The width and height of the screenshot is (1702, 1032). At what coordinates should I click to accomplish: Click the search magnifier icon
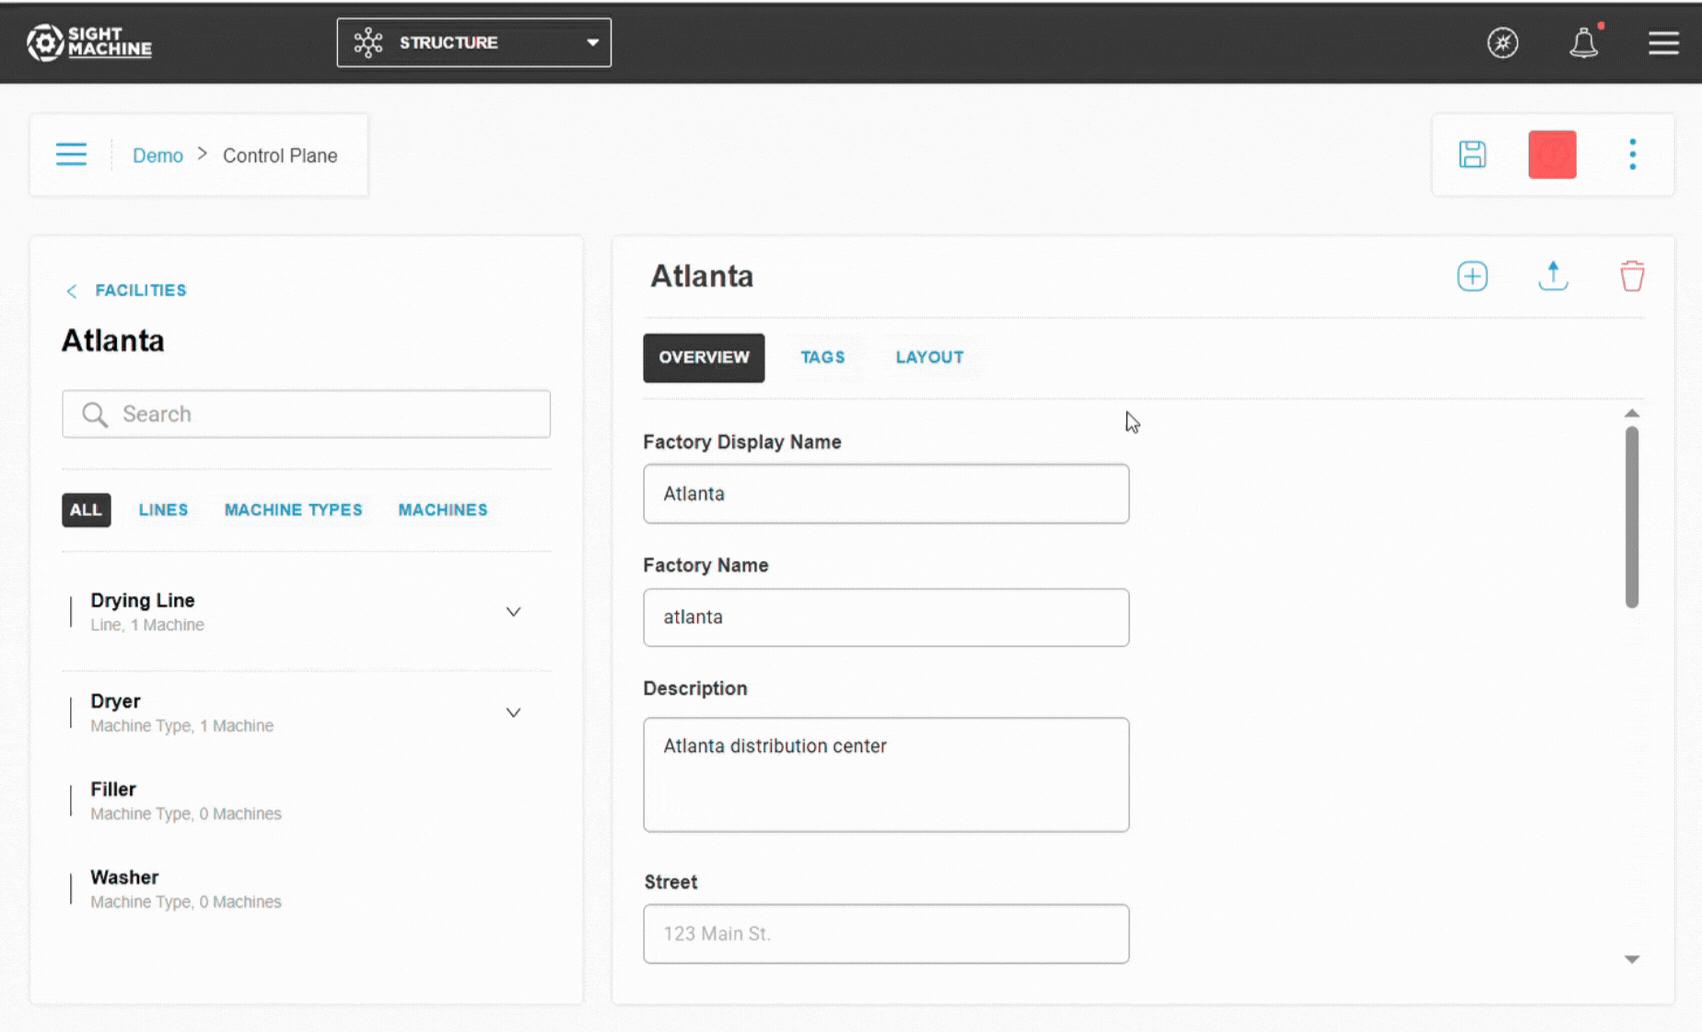point(95,414)
